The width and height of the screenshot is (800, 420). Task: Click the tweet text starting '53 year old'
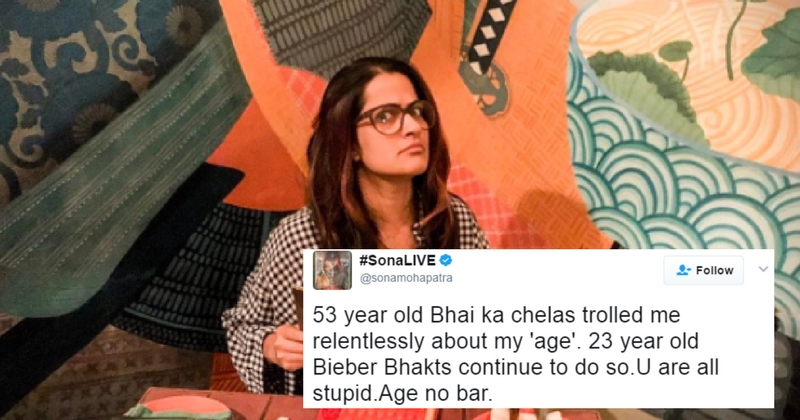515,354
